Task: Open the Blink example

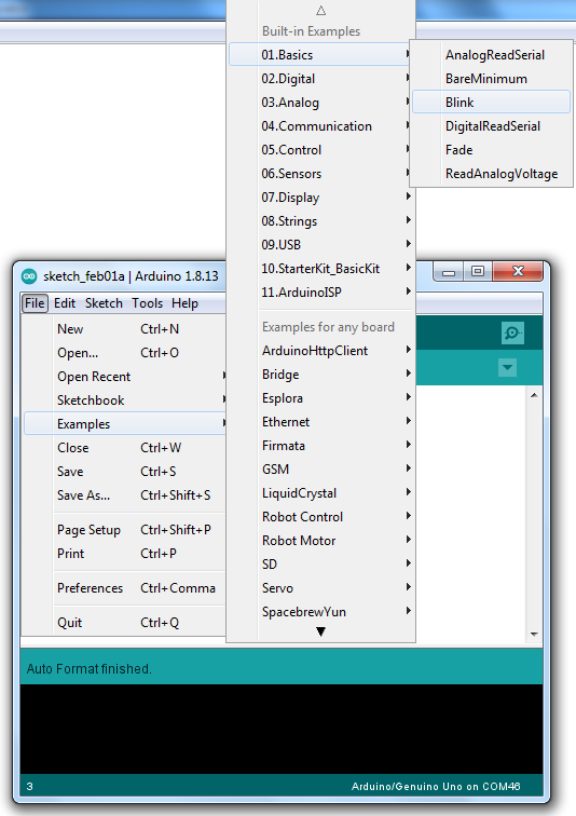Action: tap(491, 103)
